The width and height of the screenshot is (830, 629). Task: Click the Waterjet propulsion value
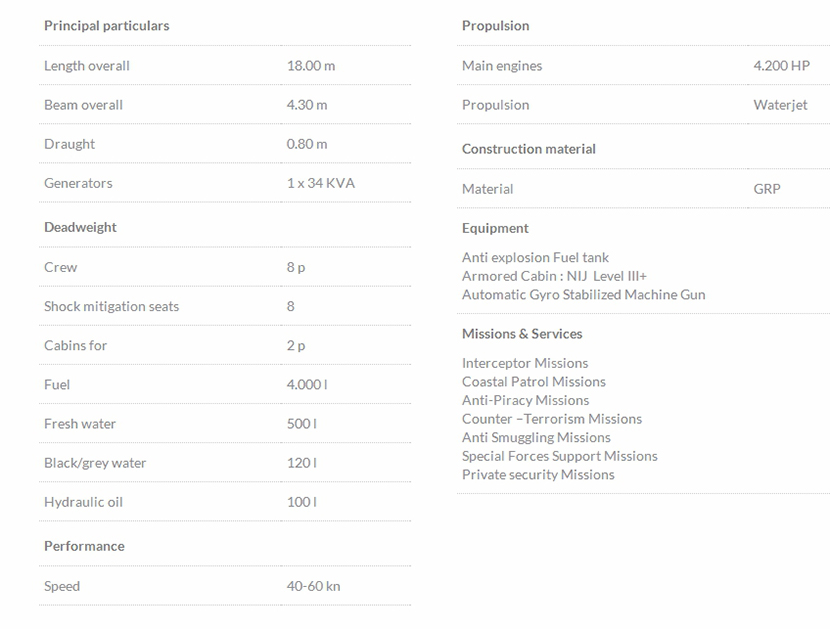pos(780,105)
